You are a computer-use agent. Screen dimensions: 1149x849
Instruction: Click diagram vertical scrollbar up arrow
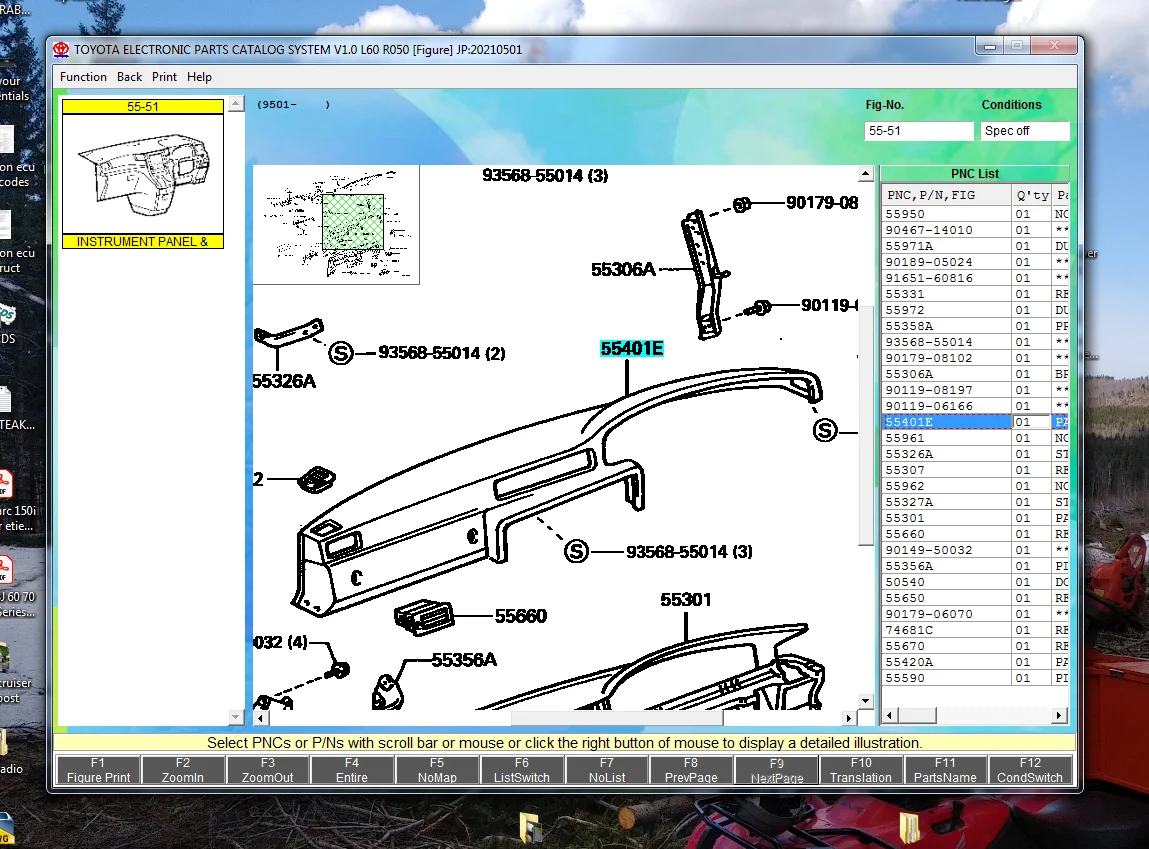click(x=866, y=174)
